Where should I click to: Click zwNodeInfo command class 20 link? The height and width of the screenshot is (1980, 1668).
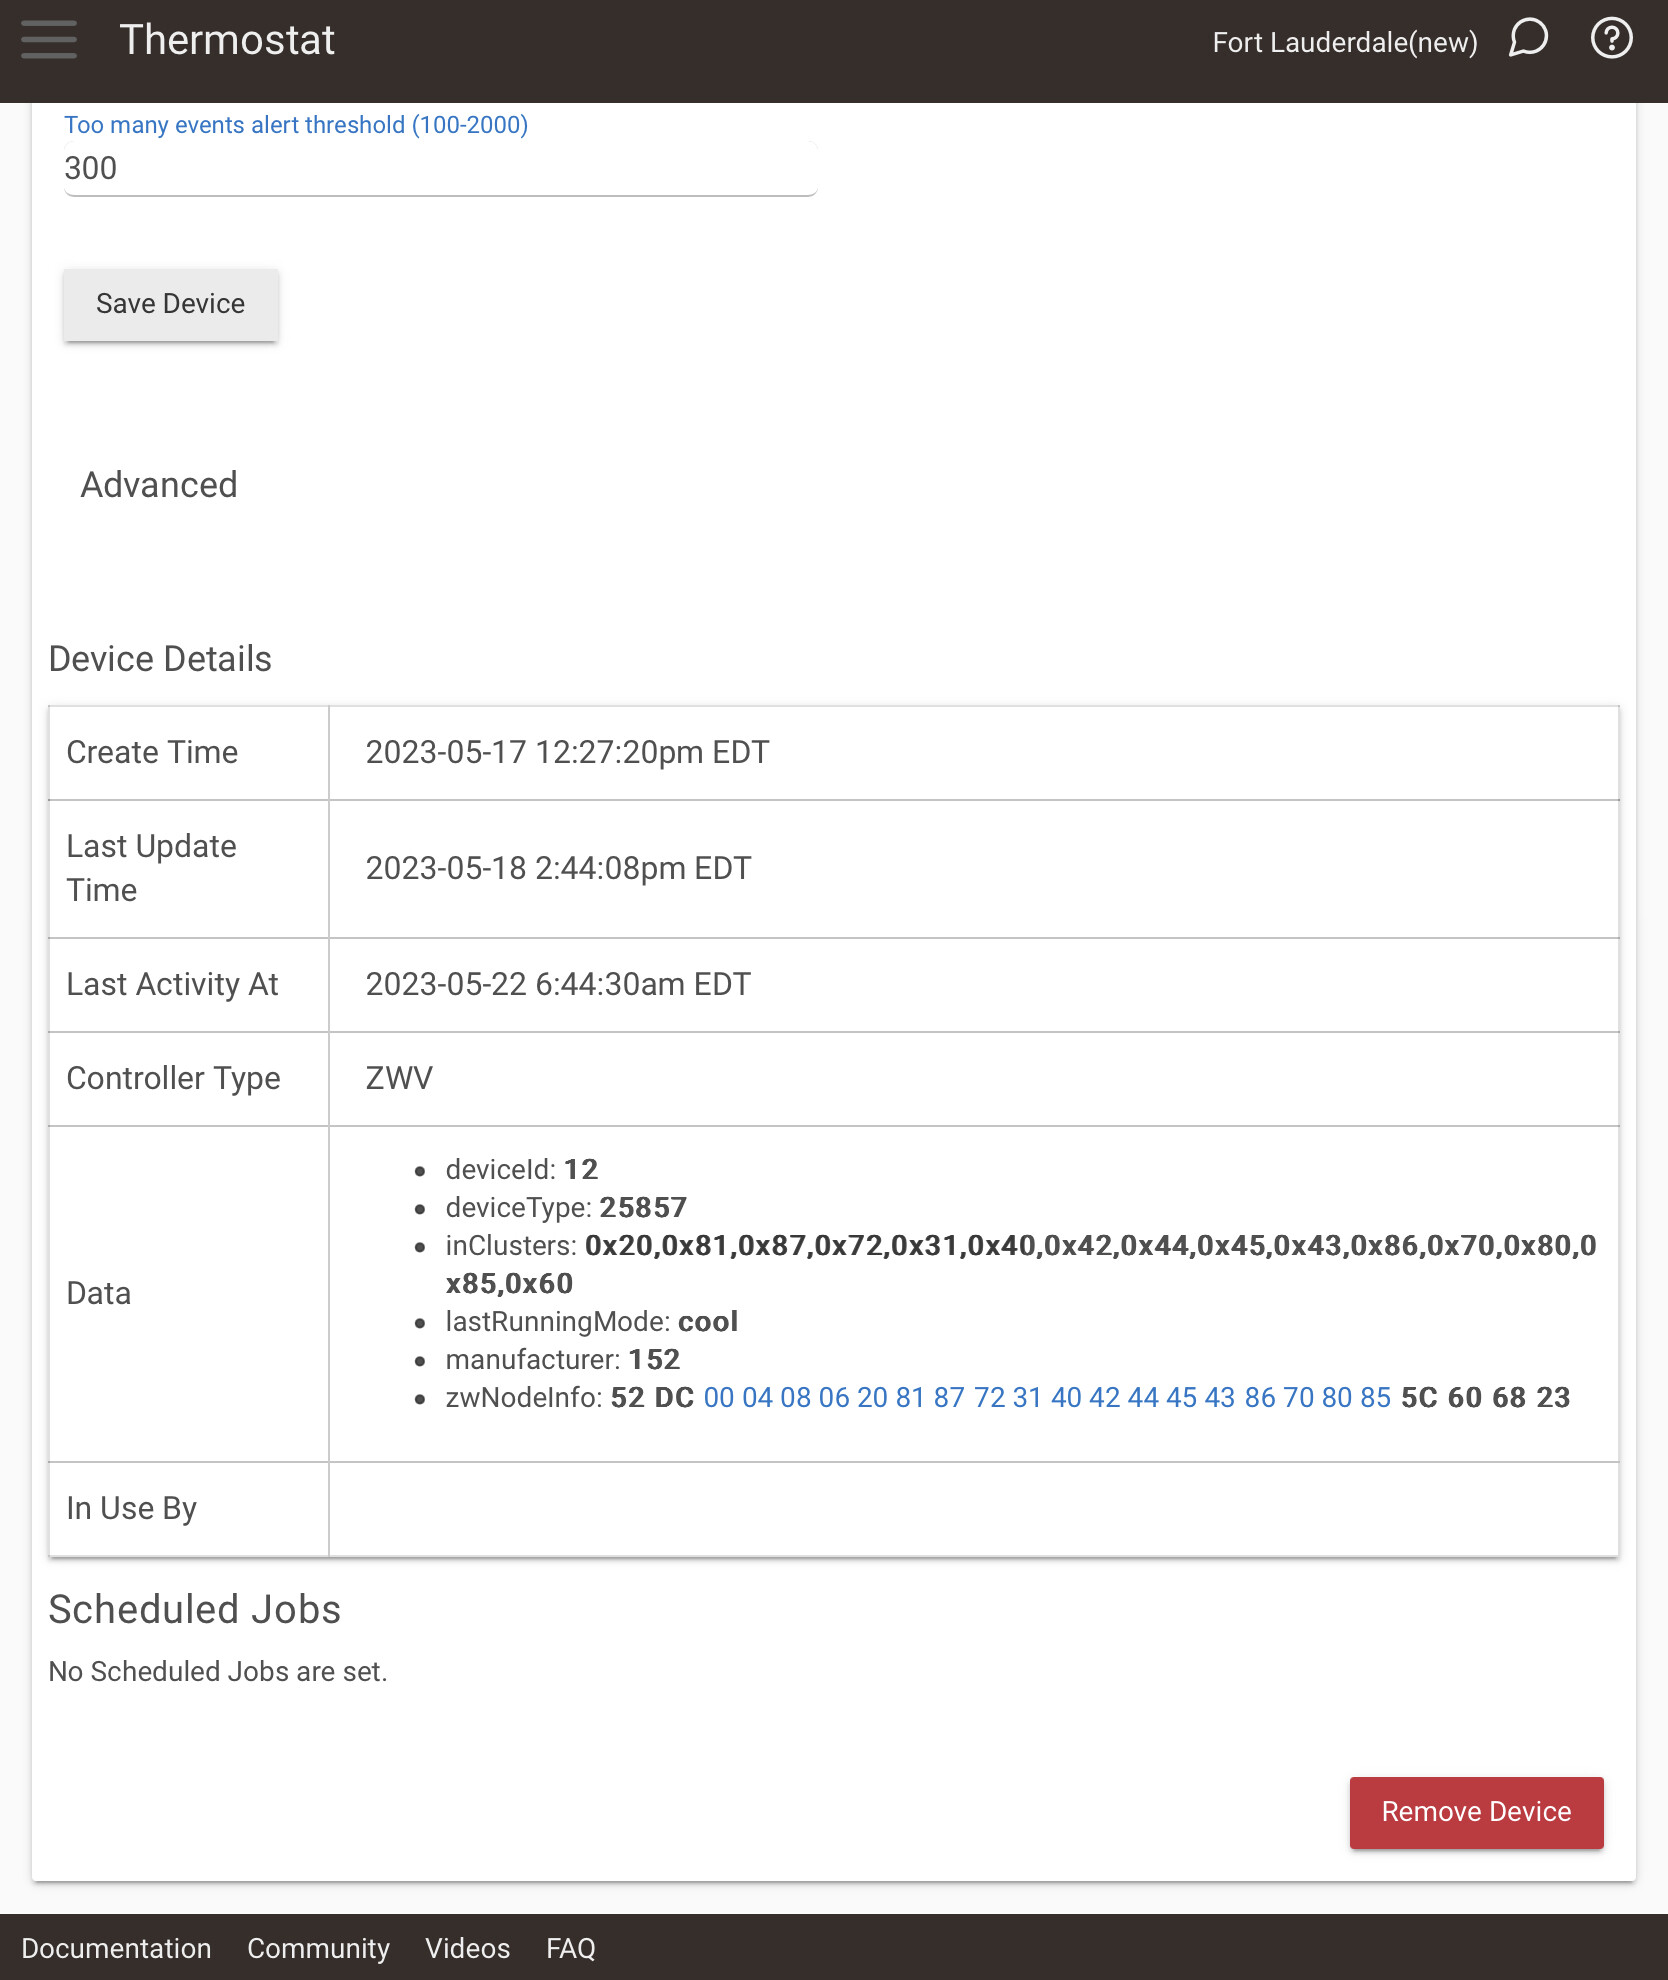tap(872, 1398)
